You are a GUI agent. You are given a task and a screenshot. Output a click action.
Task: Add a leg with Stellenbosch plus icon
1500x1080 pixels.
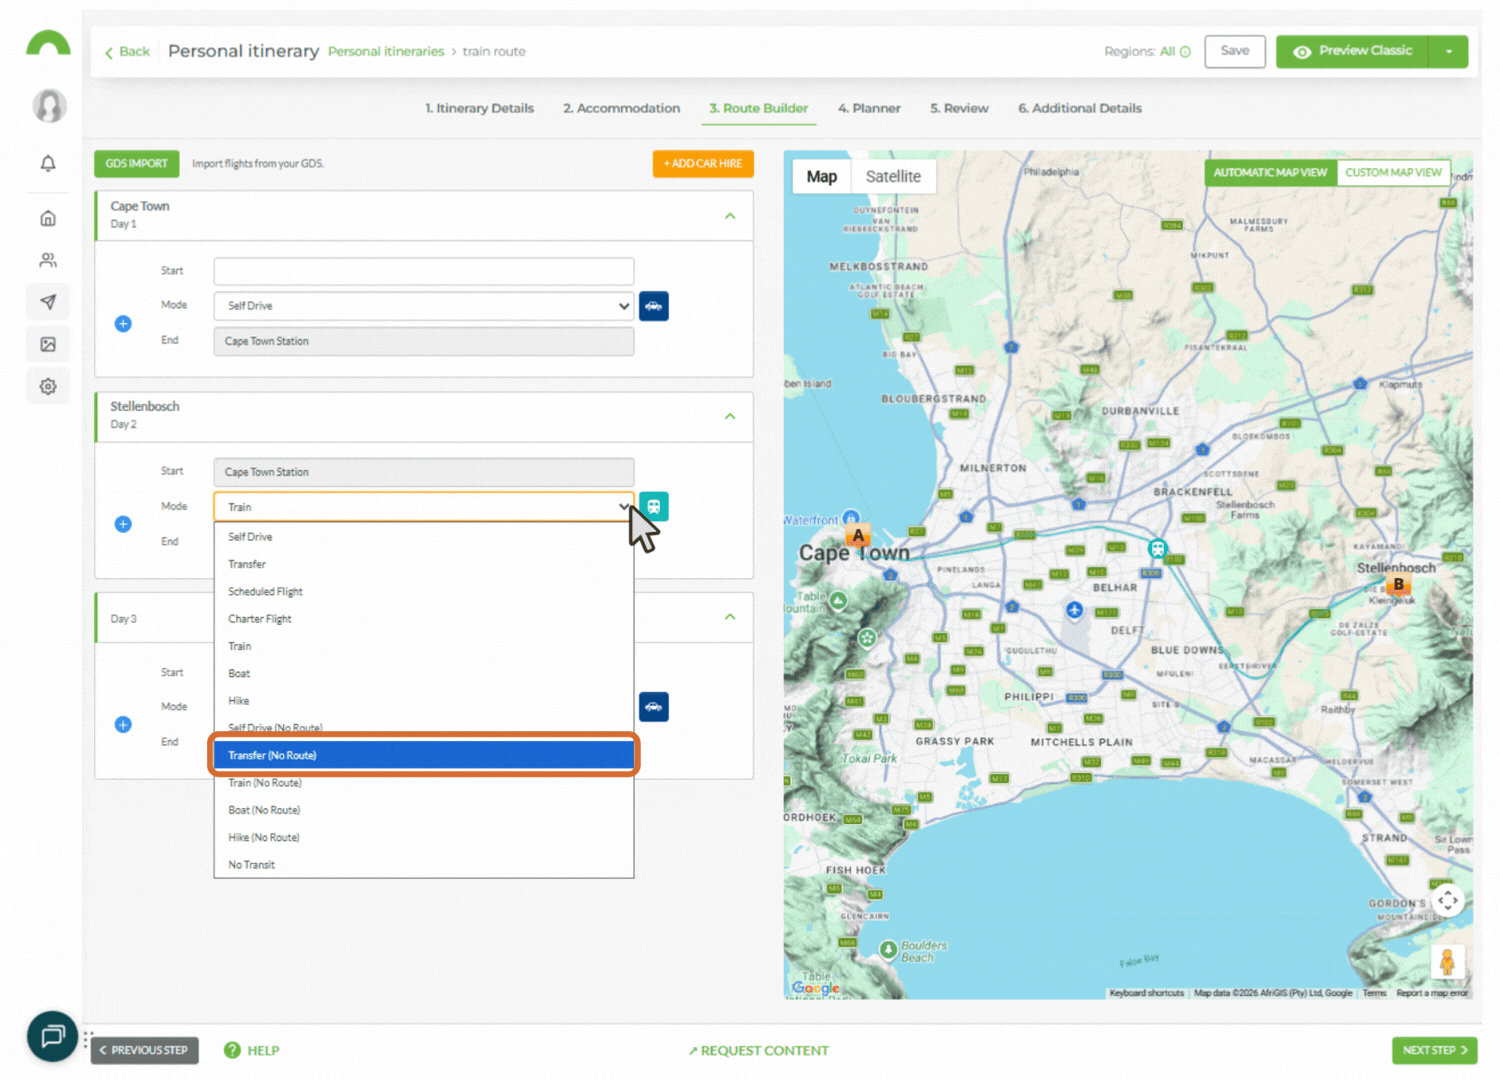(x=123, y=524)
